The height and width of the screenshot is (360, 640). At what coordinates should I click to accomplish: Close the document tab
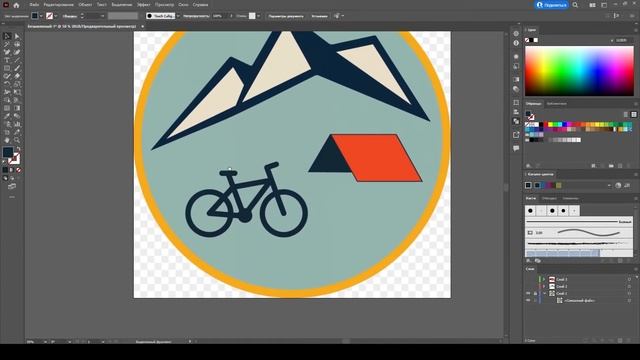point(142,26)
